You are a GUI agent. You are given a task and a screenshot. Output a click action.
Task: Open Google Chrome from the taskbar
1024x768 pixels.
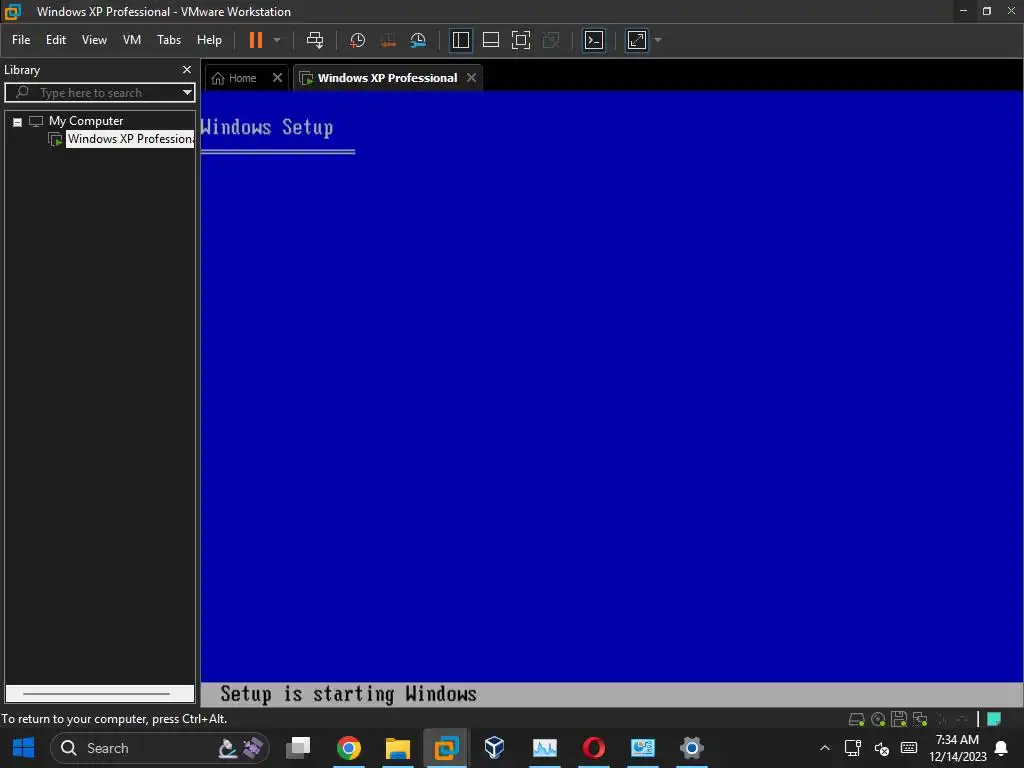[349, 748]
